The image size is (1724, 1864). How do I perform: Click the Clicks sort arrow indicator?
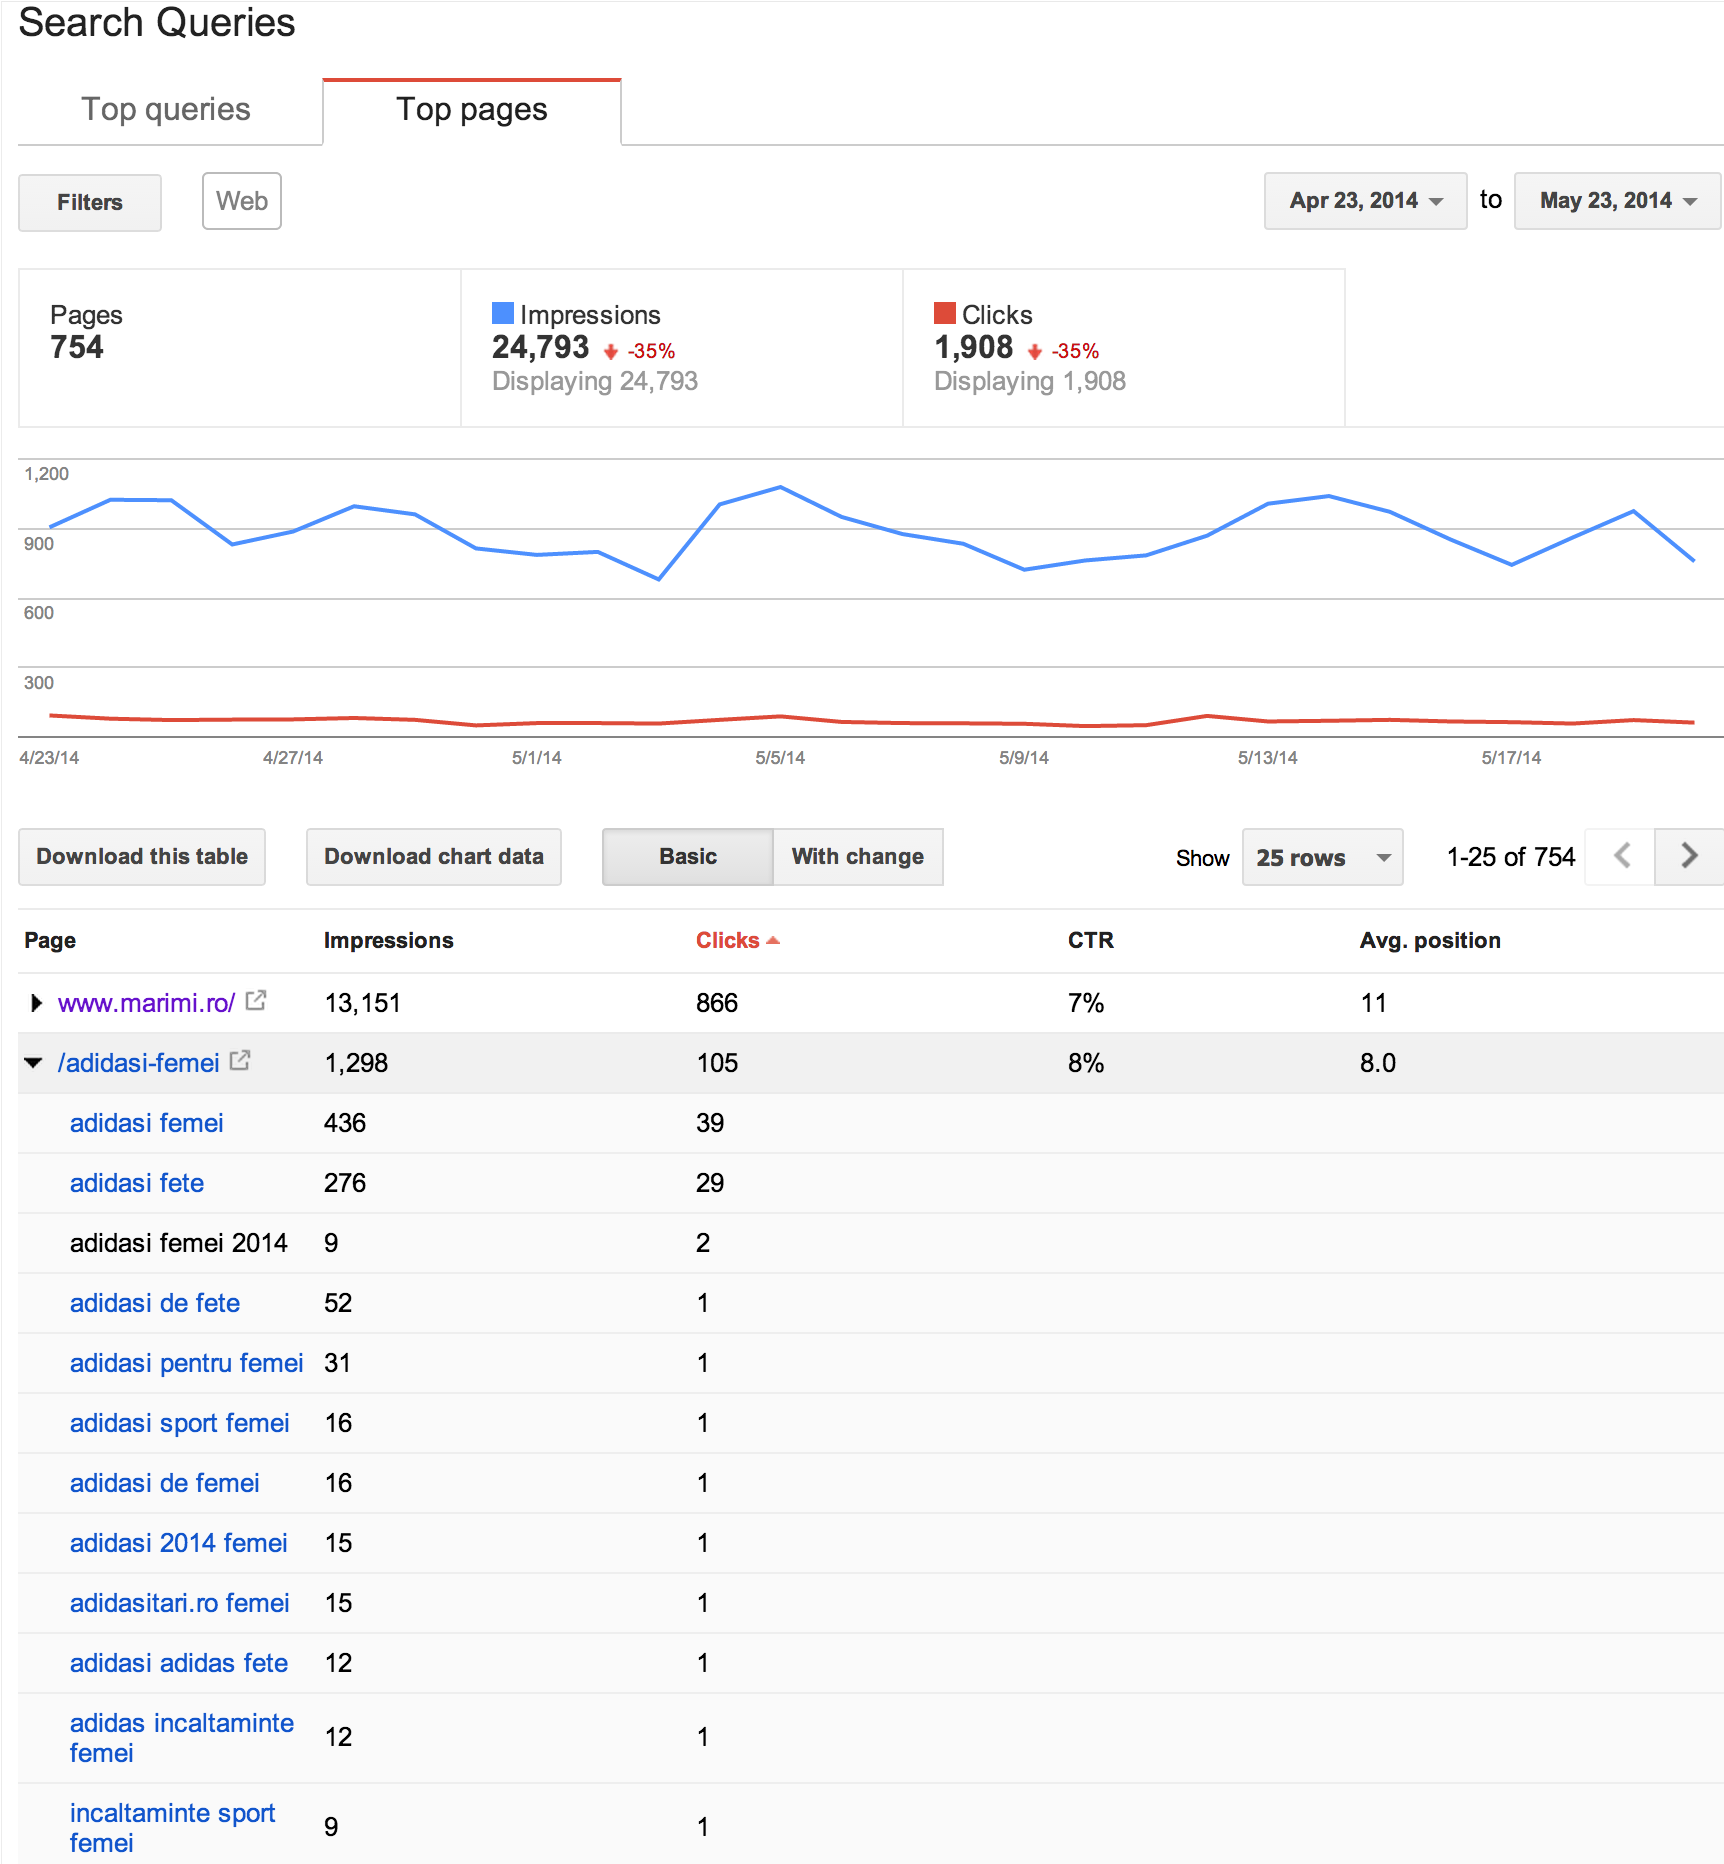[x=772, y=941]
